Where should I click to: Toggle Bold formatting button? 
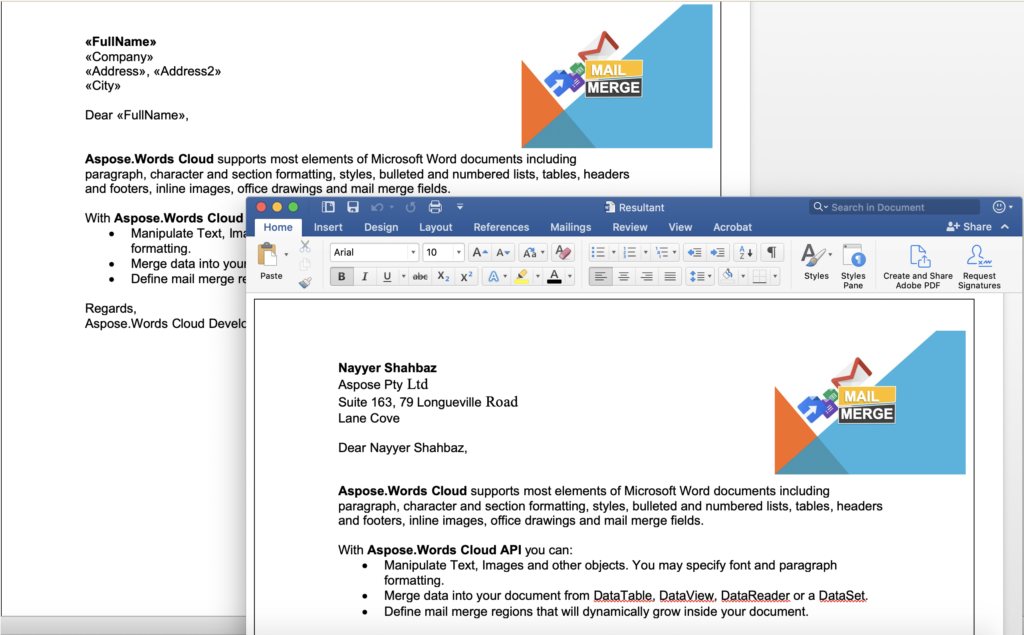(341, 277)
